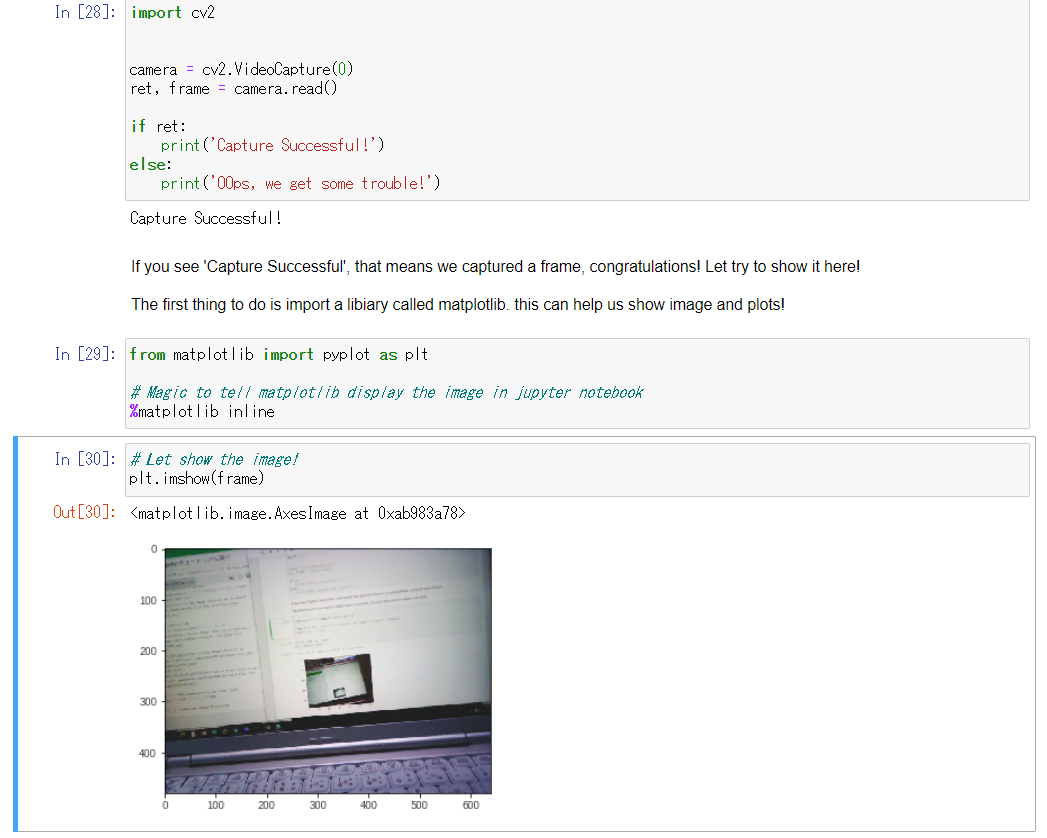Click the 'from matplotlib import pyplot as plt' line

point(279,355)
